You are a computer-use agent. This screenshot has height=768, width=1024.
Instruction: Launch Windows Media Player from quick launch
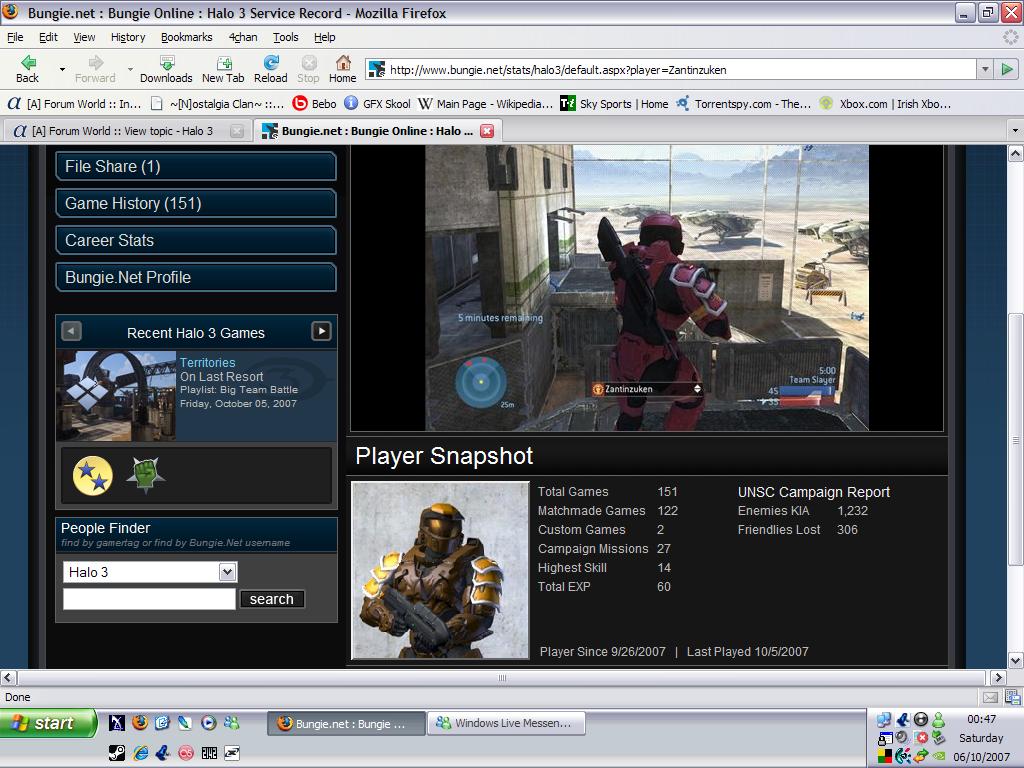pos(208,722)
